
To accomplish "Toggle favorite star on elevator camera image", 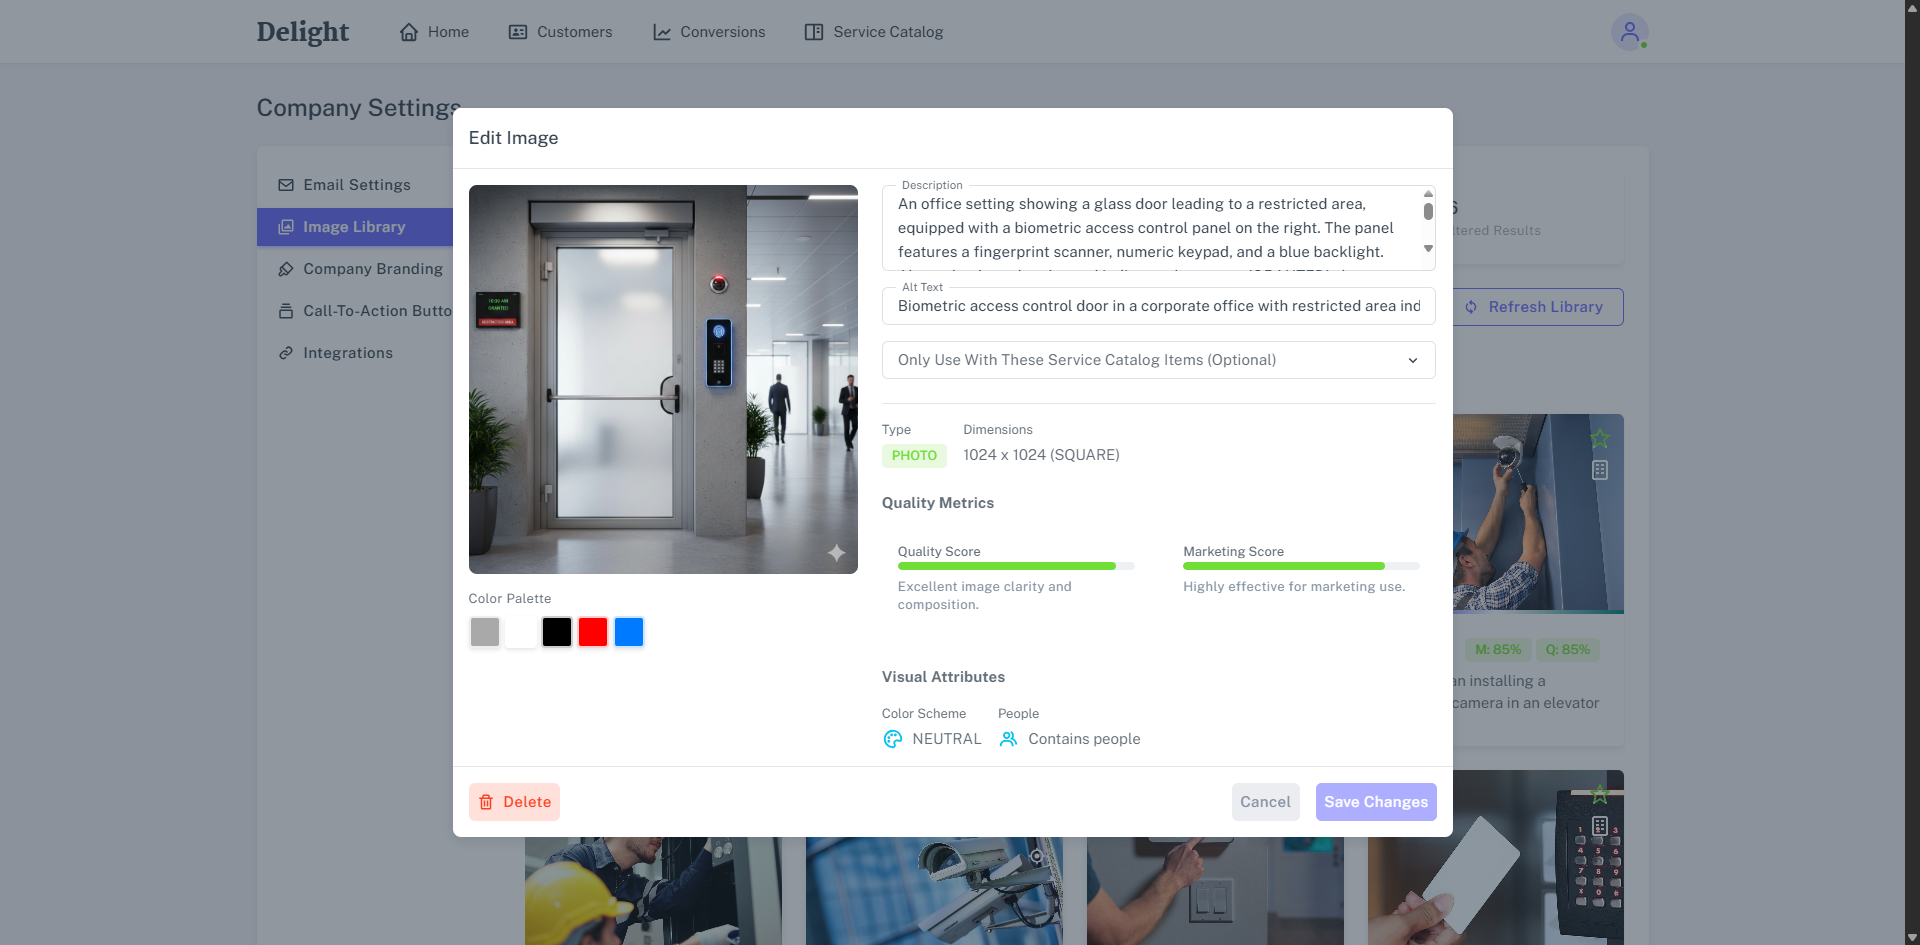I will 1600,438.
